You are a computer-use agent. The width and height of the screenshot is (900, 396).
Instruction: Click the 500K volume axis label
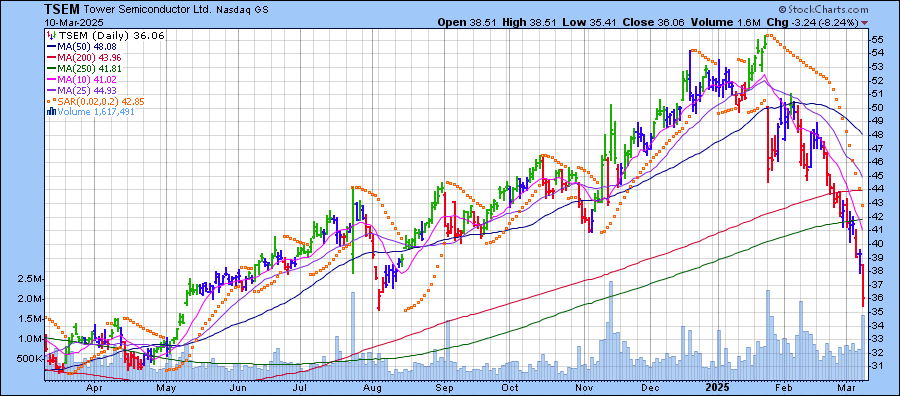click(28, 359)
